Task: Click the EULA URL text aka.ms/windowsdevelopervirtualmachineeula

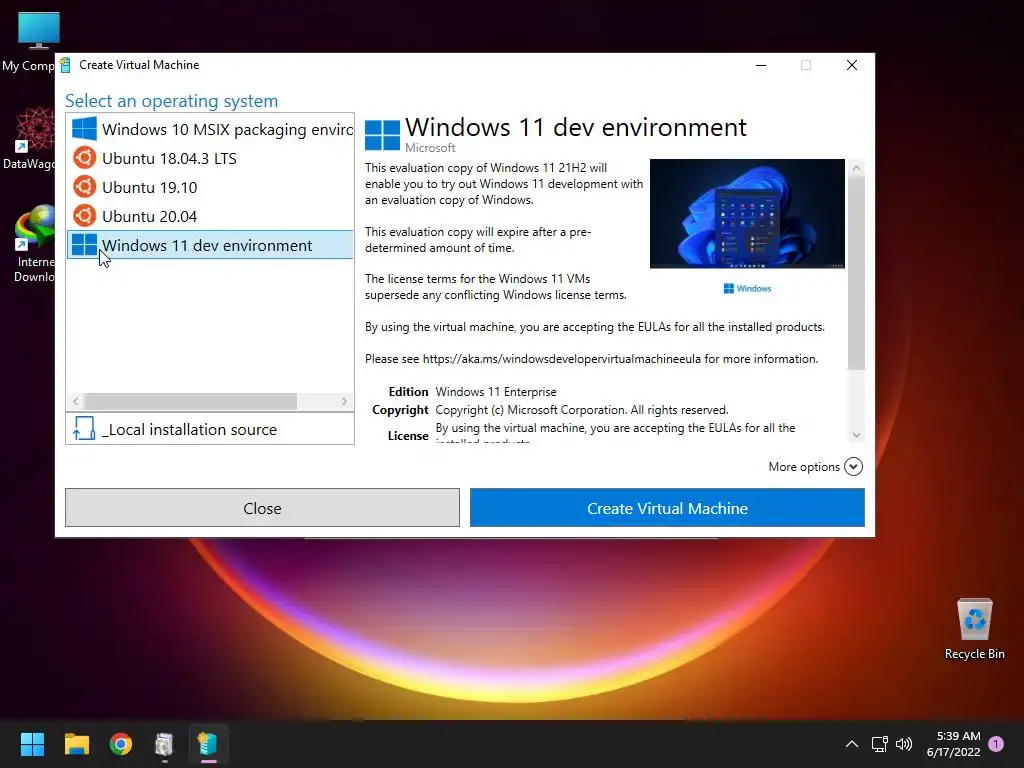Action: 562,359
